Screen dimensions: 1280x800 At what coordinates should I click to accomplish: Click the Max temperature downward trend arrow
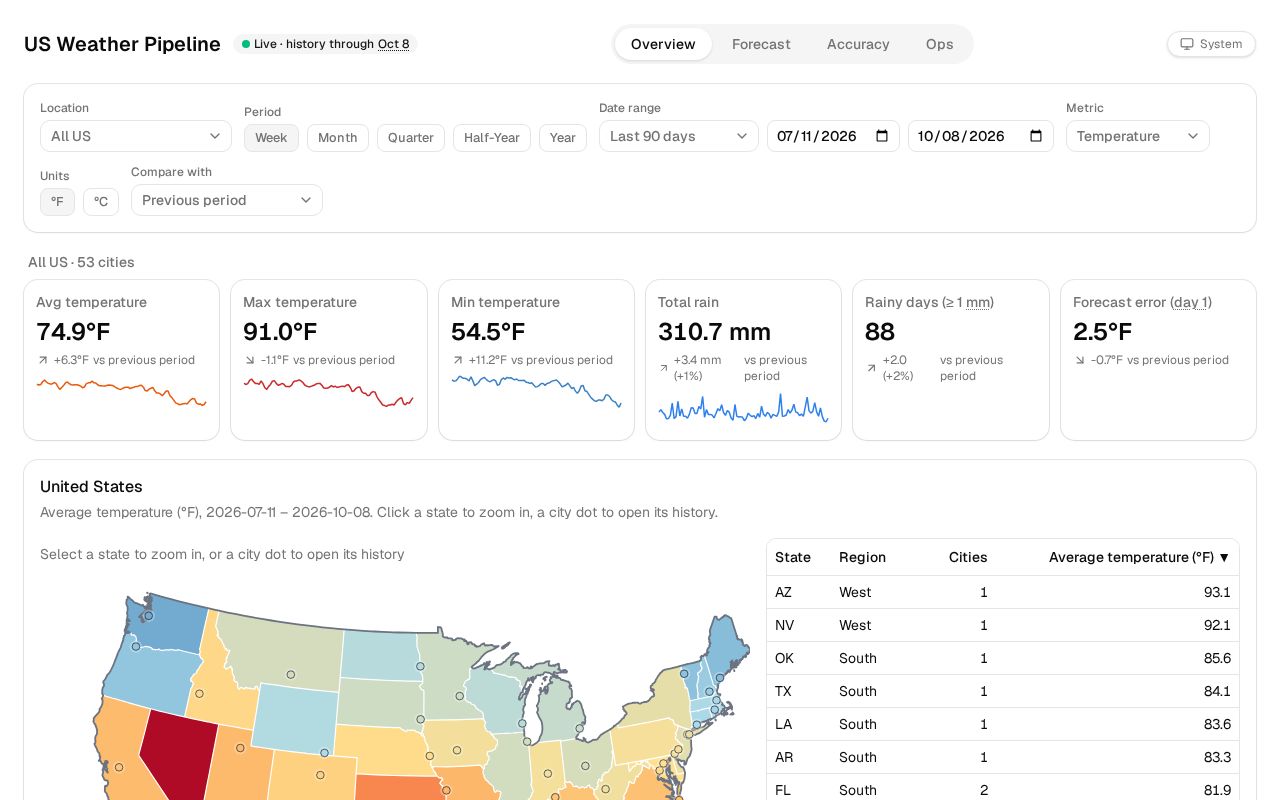coord(250,360)
